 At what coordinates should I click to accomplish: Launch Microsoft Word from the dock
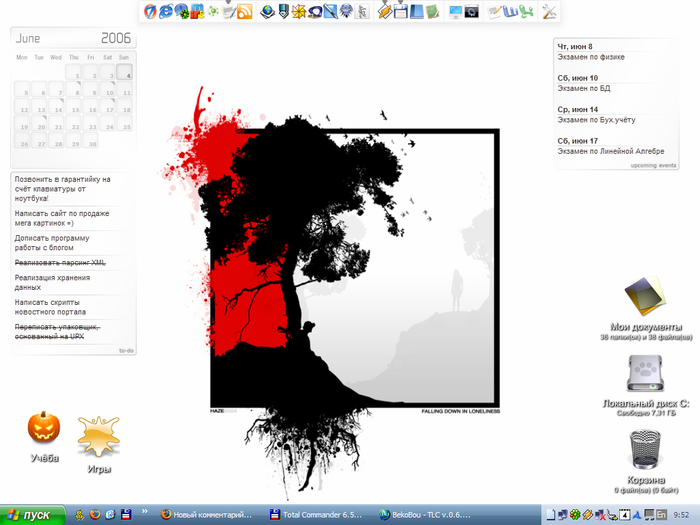click(511, 11)
